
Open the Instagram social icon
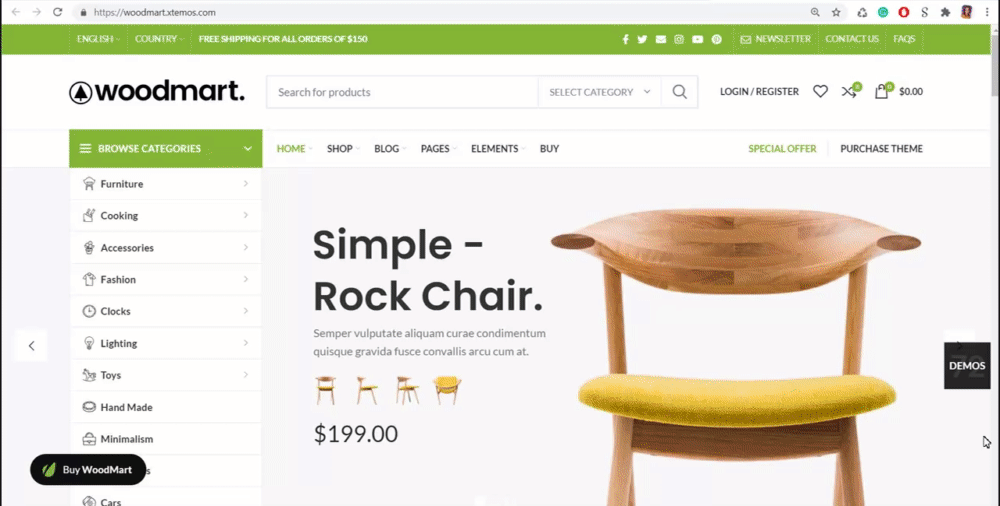(679, 39)
